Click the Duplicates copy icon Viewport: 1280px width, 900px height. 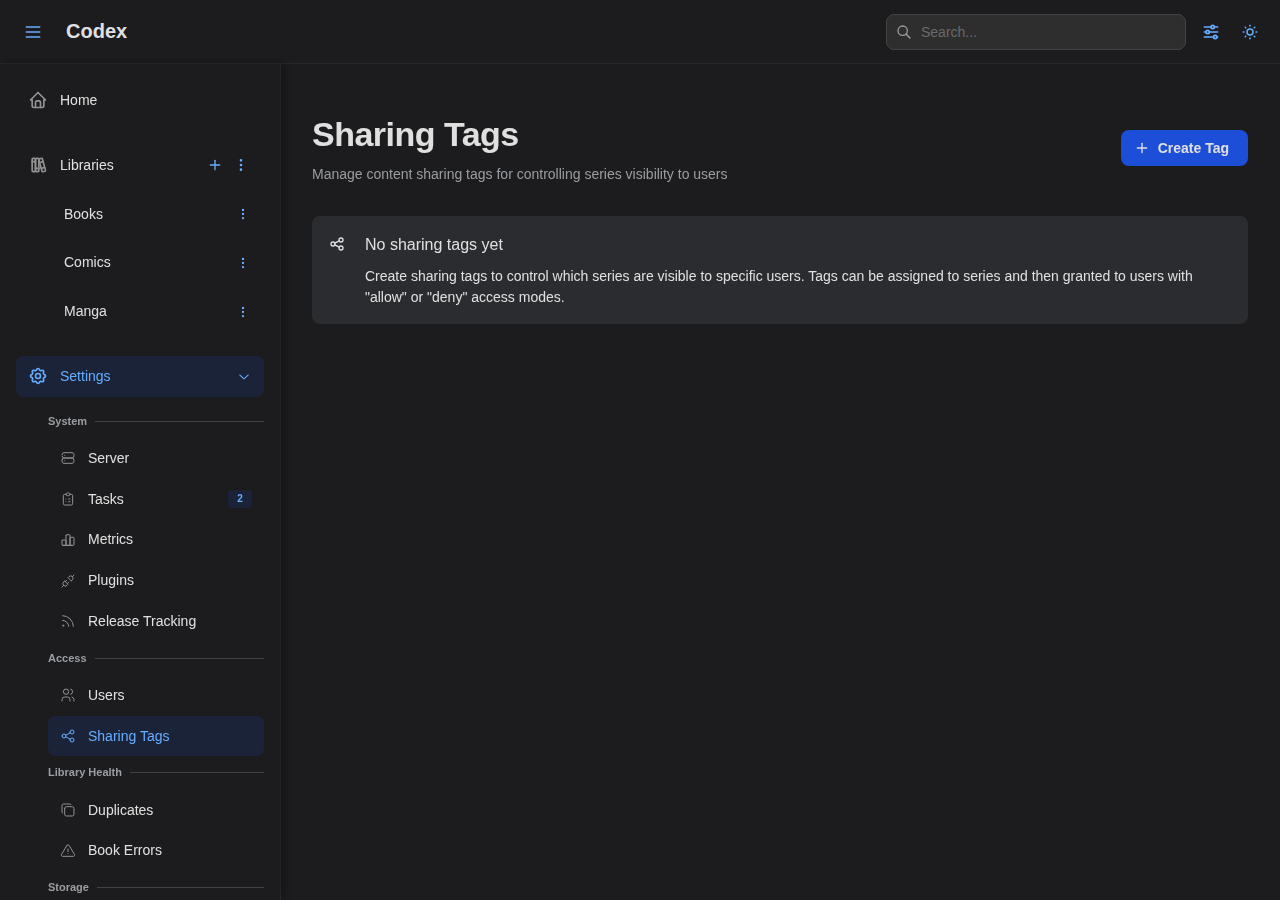tap(68, 810)
